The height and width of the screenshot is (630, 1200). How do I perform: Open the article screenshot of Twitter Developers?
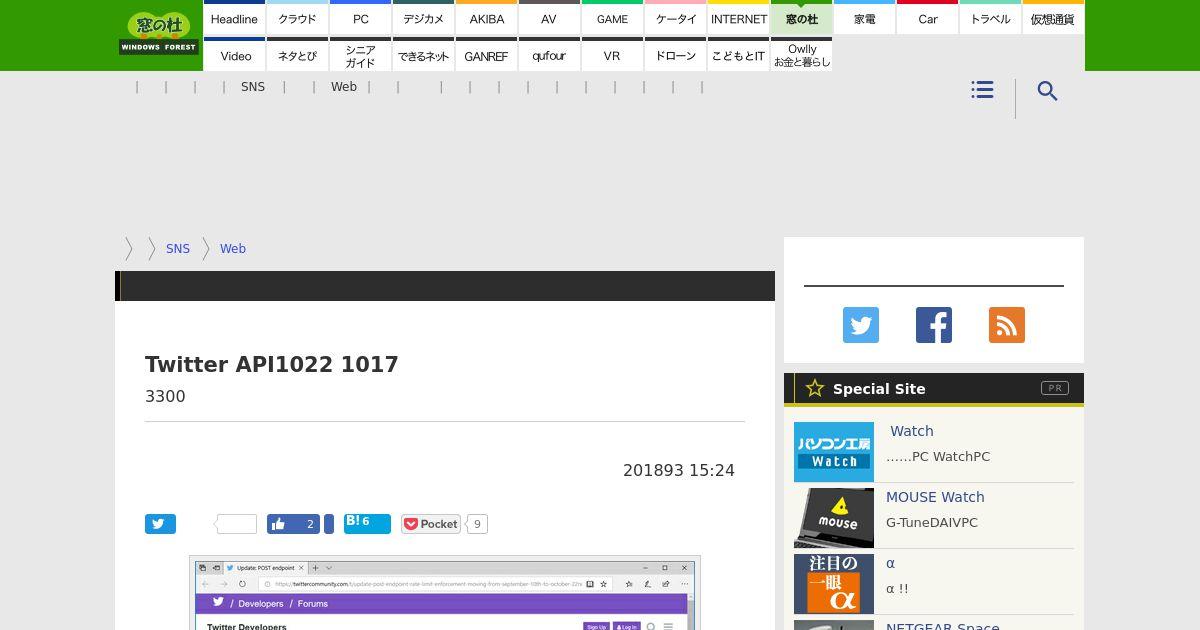click(x=445, y=593)
